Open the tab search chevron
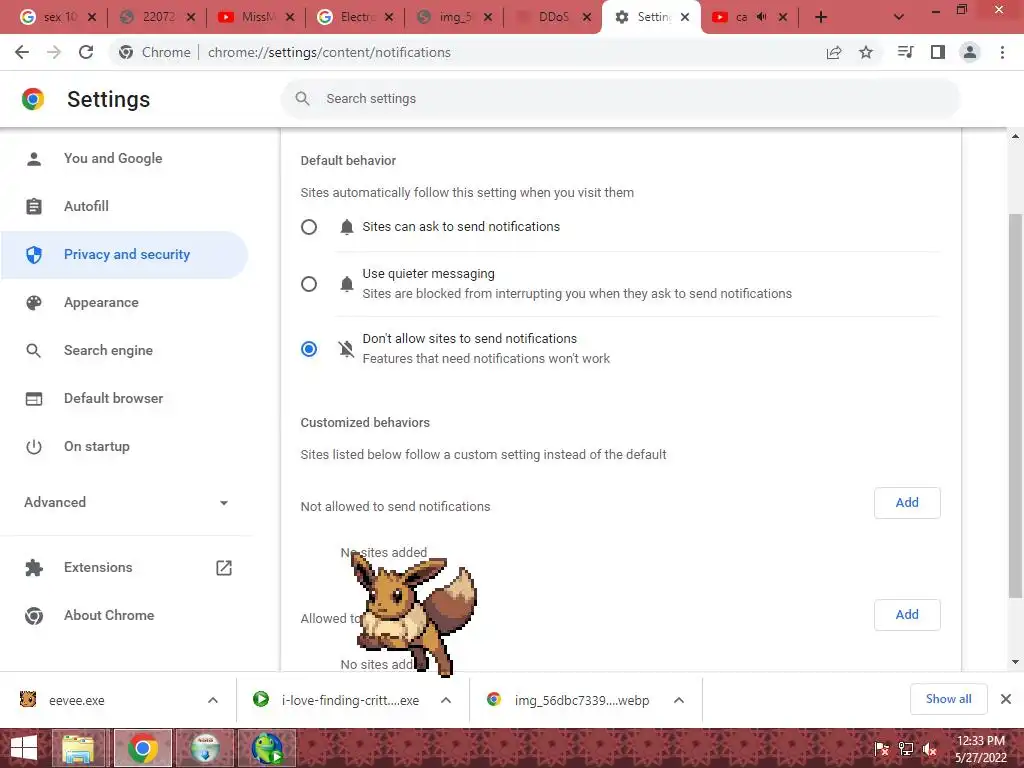The width and height of the screenshot is (1024, 768). click(899, 17)
